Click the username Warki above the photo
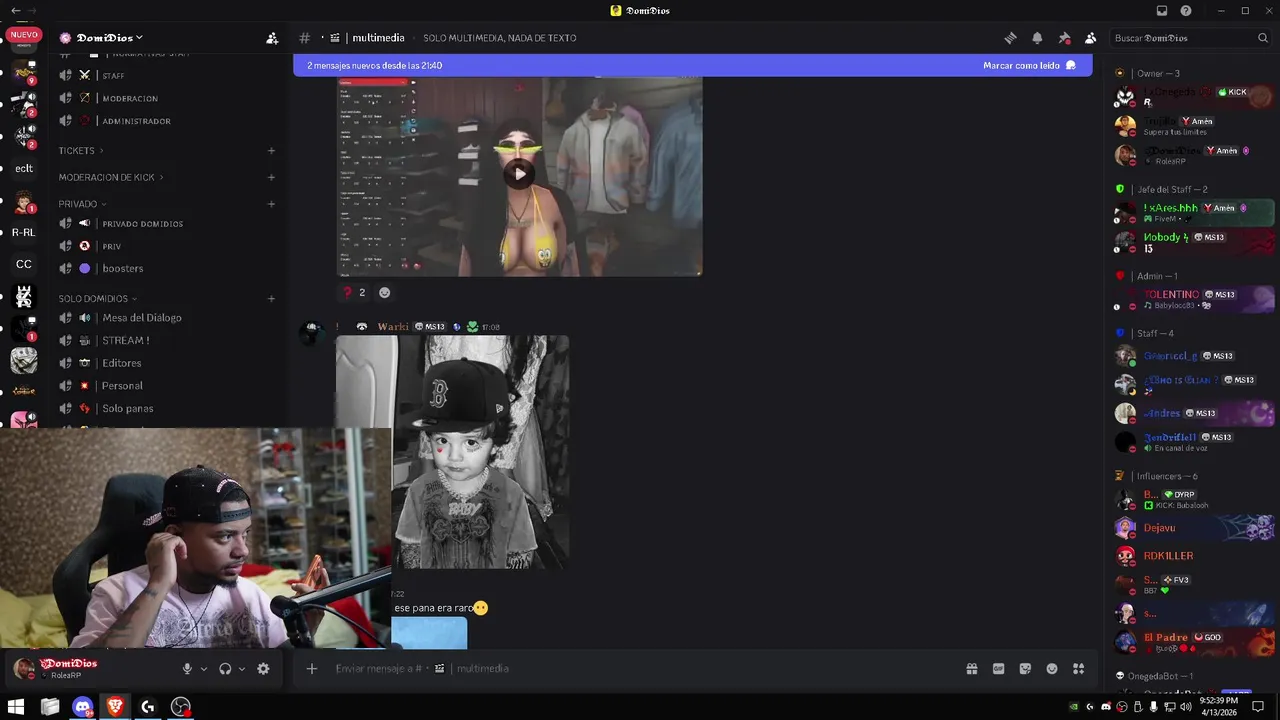This screenshot has height=720, width=1280. [393, 327]
